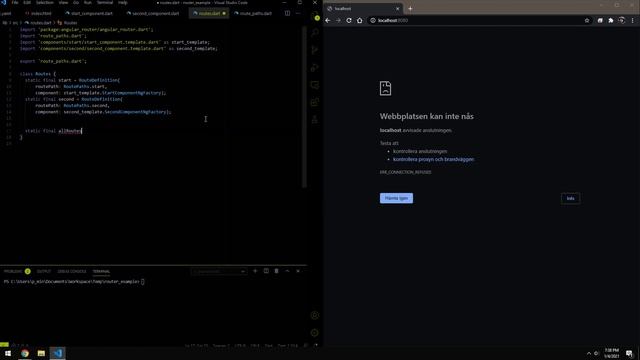Viewport: 640px width, 360px height.
Task: Switch to the Output panel tab
Action: point(44,271)
